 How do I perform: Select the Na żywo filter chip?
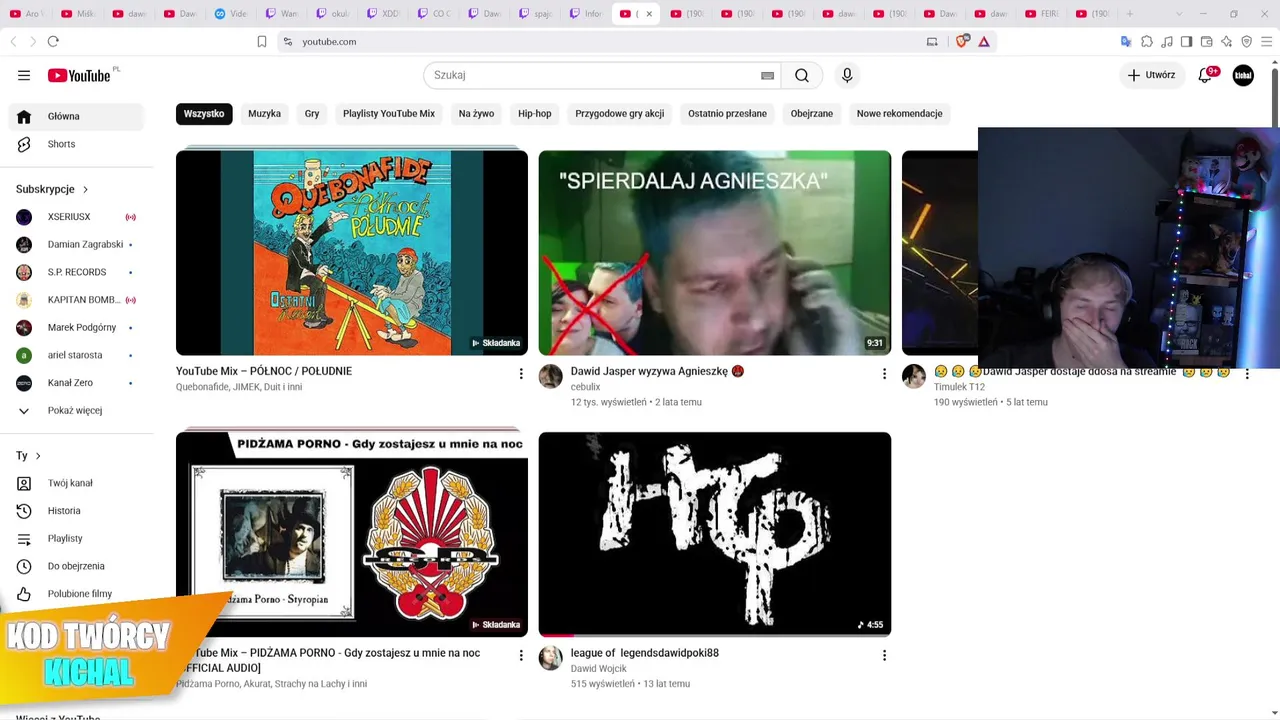coord(476,114)
